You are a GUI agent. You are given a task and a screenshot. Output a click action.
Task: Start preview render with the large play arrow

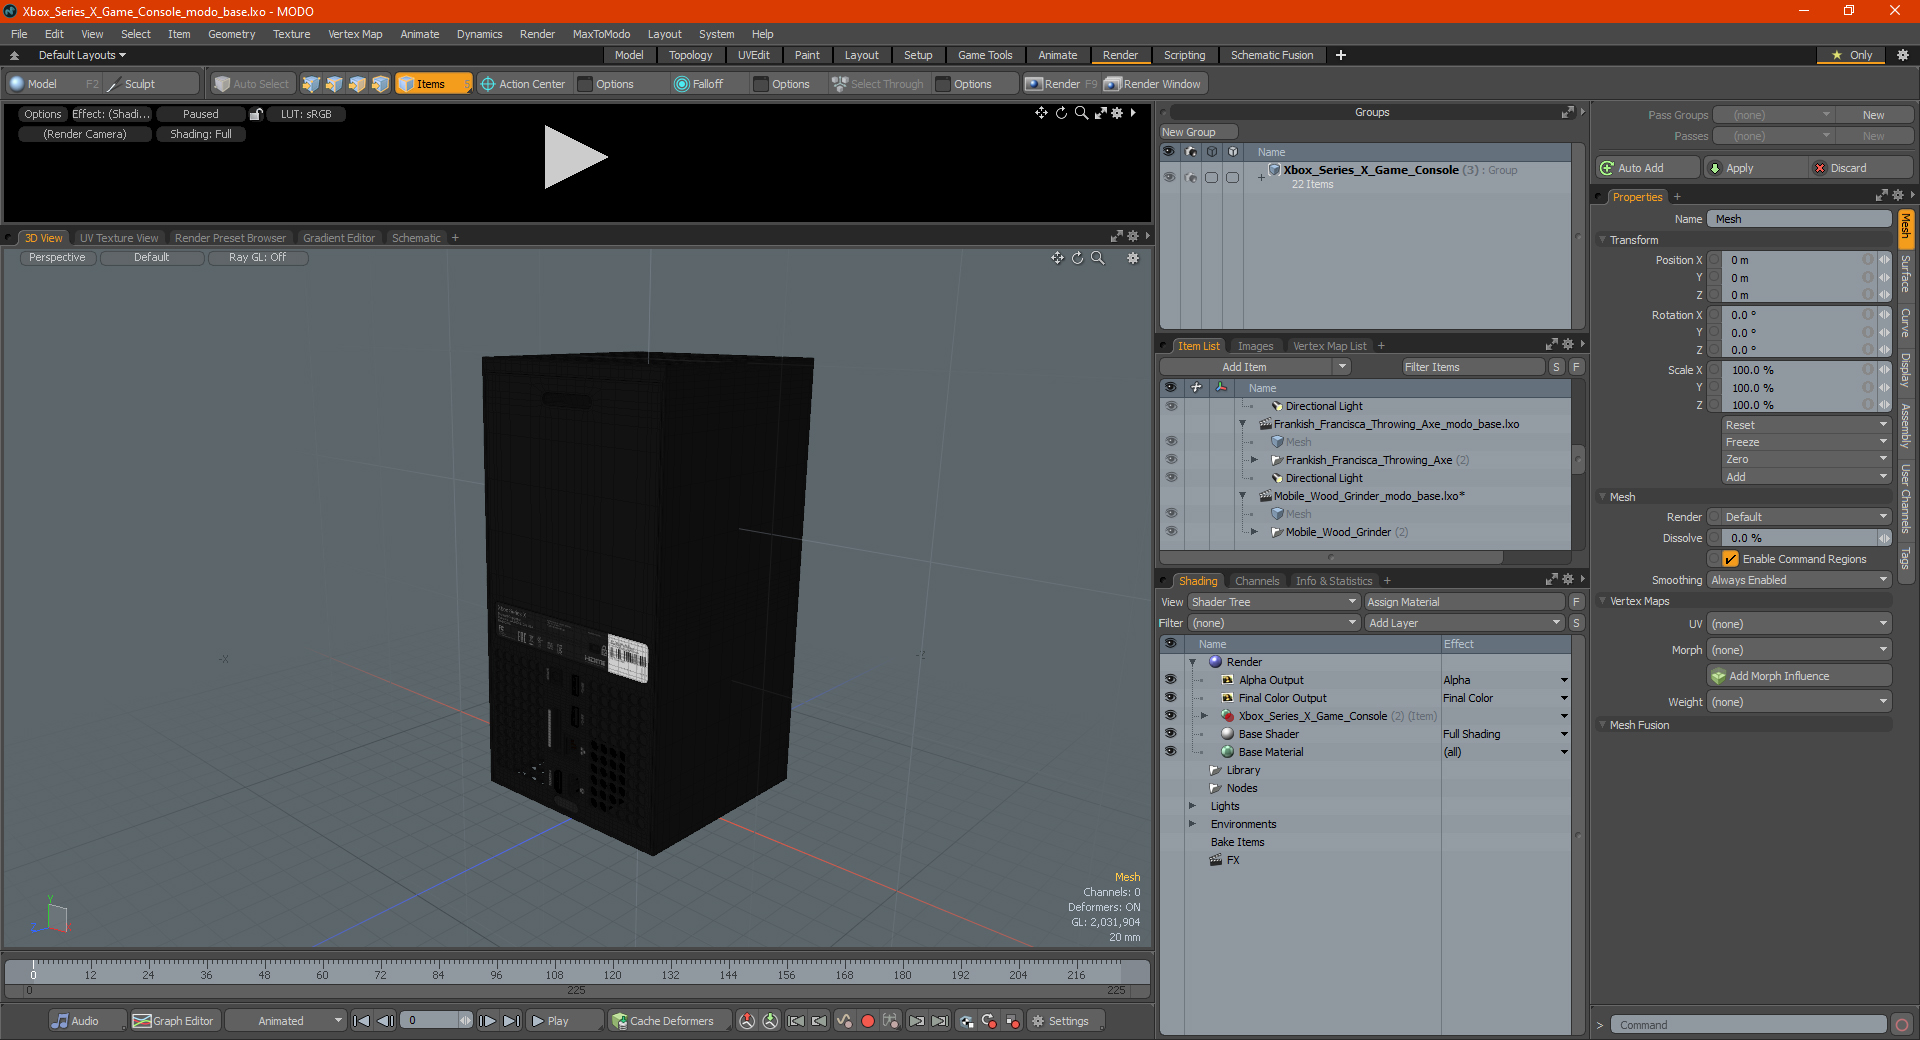(x=575, y=157)
